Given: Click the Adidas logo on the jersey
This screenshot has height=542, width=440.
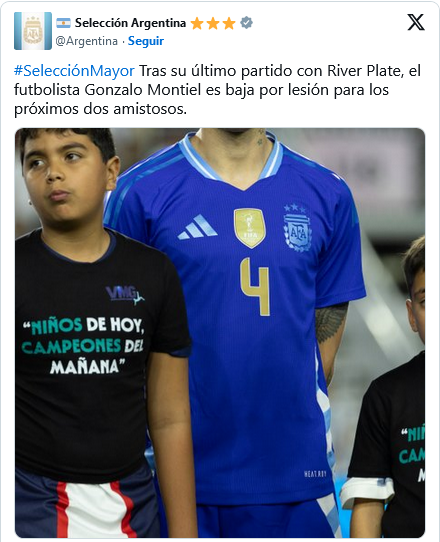Looking at the screenshot, I should [197, 227].
